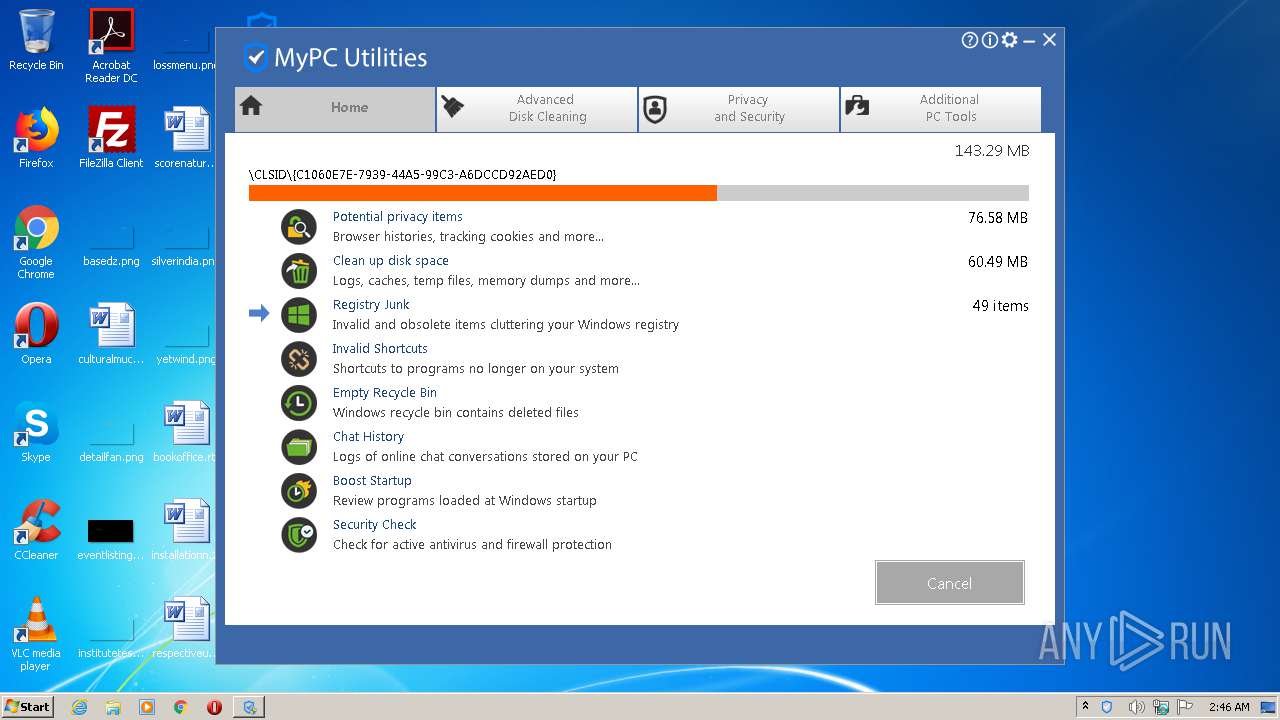Click the Potential privacy items icon
Viewport: 1280px width, 720px height.
pos(298,227)
